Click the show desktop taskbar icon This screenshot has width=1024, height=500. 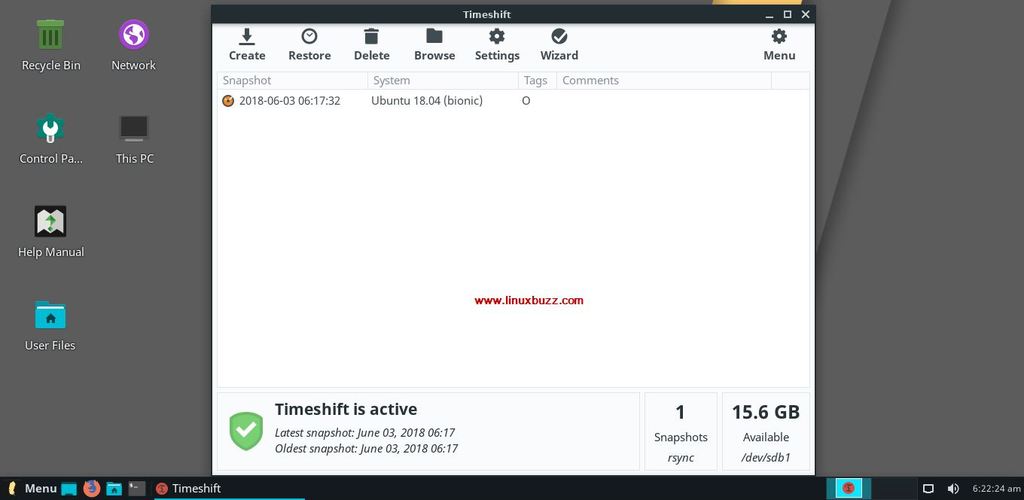[69, 488]
